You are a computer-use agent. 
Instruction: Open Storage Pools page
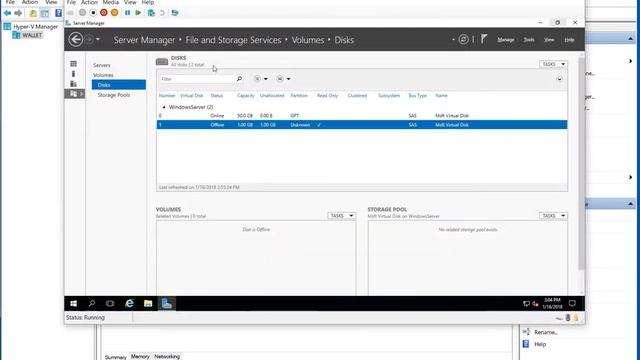click(114, 95)
